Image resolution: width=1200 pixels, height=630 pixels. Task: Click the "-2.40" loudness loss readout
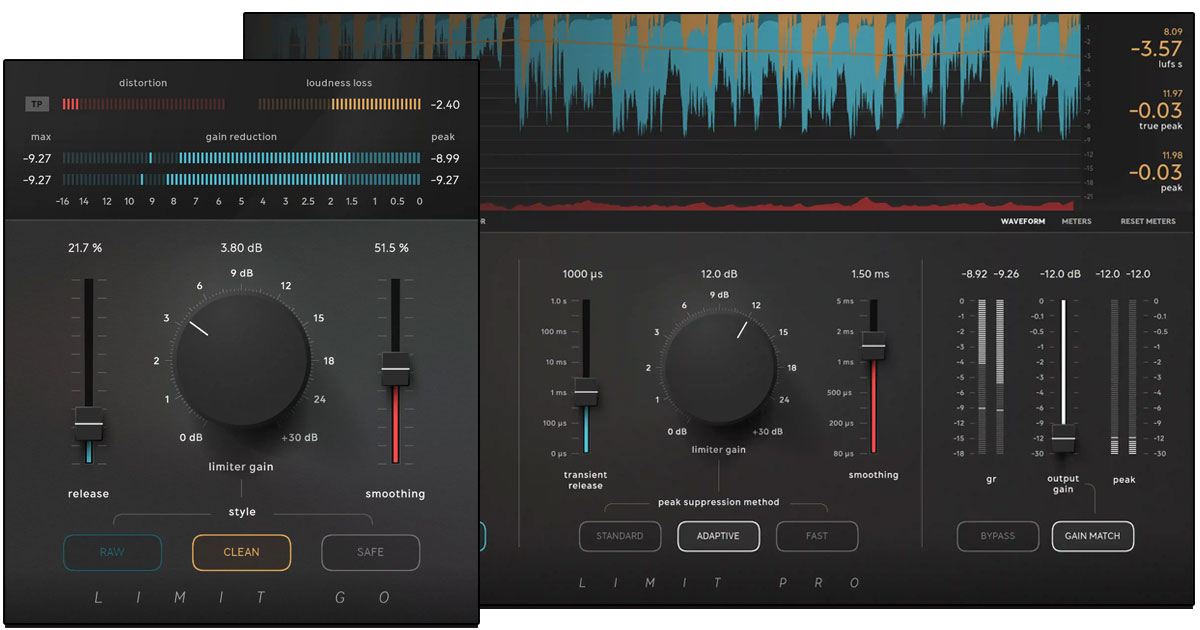pyautogui.click(x=446, y=104)
